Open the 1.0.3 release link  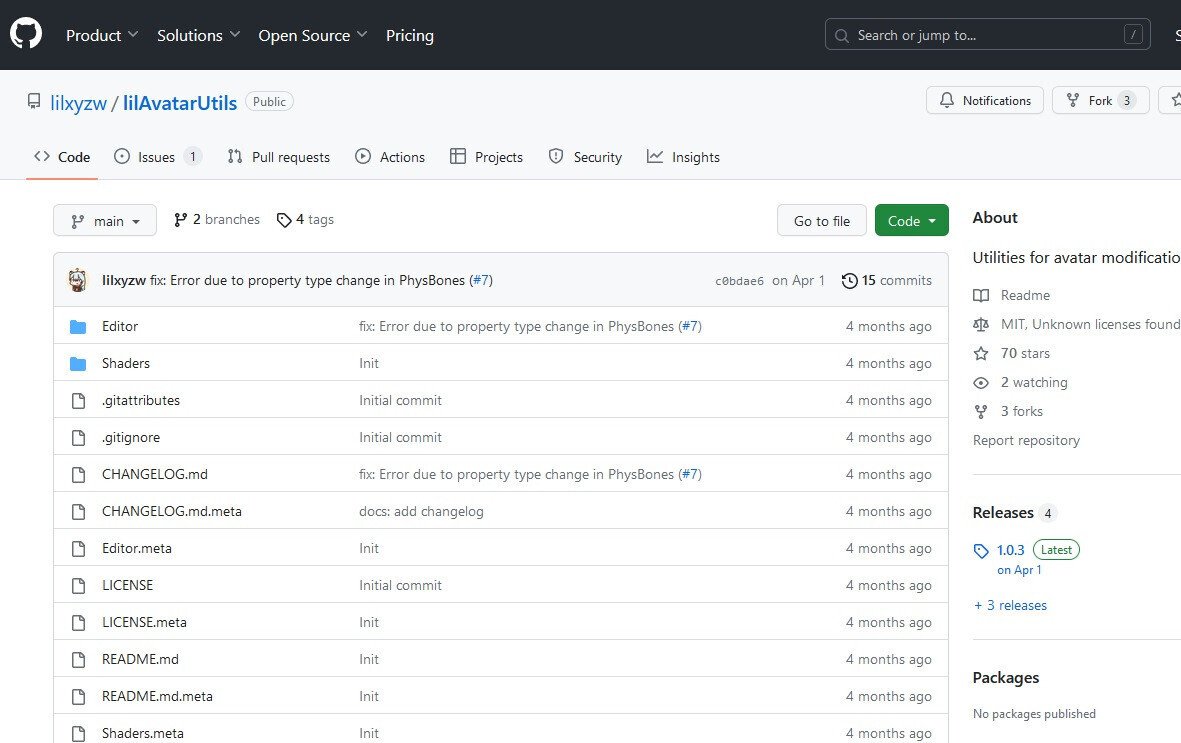(1010, 550)
